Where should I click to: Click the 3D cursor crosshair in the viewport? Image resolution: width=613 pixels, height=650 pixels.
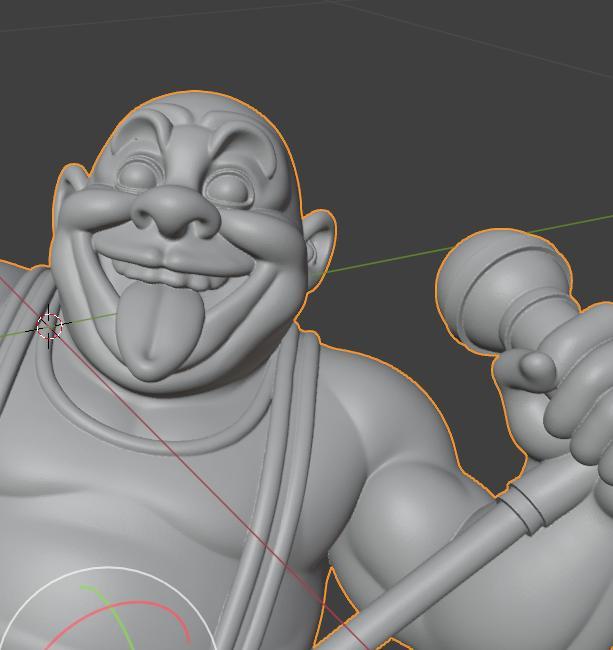(49, 326)
